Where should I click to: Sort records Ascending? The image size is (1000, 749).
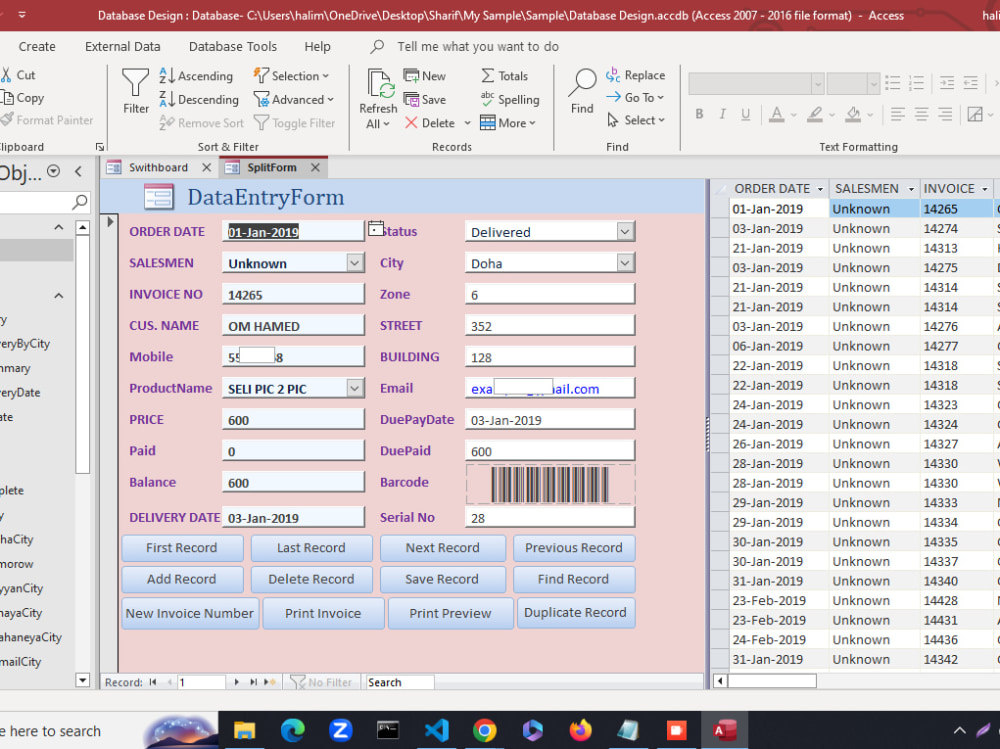196,76
